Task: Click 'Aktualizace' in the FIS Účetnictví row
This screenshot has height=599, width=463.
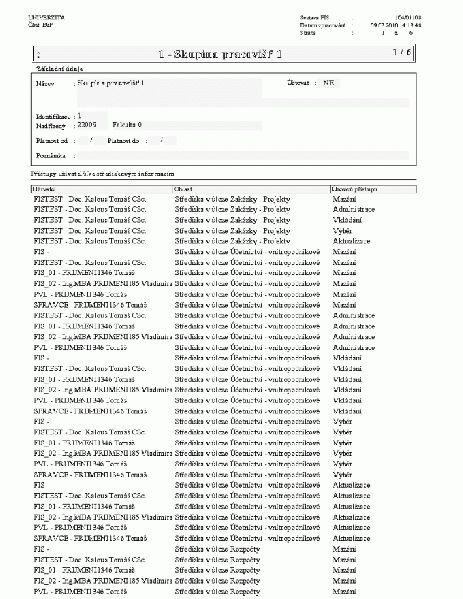Action: (351, 485)
